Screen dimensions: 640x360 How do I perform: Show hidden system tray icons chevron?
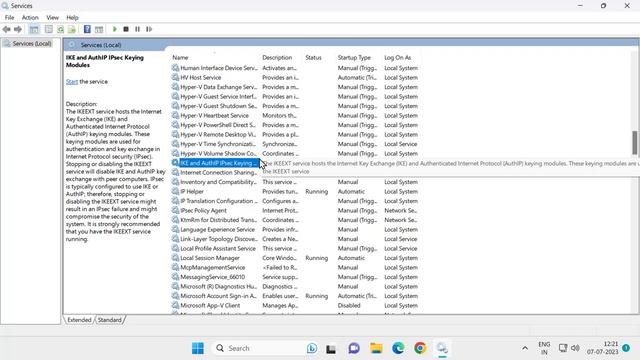pyautogui.click(x=525, y=348)
